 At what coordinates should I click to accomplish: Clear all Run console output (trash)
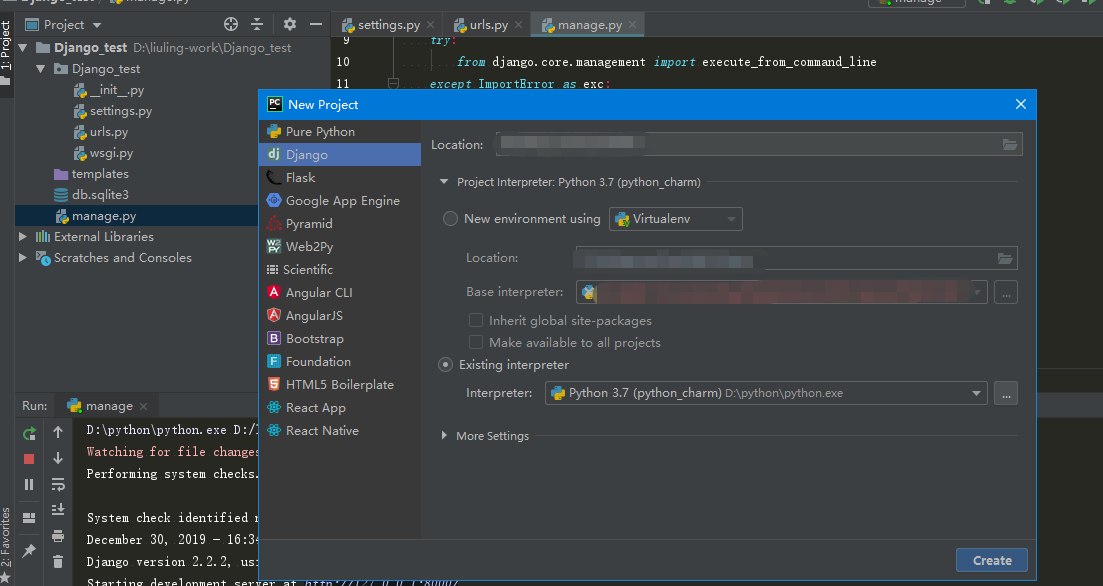point(58,561)
